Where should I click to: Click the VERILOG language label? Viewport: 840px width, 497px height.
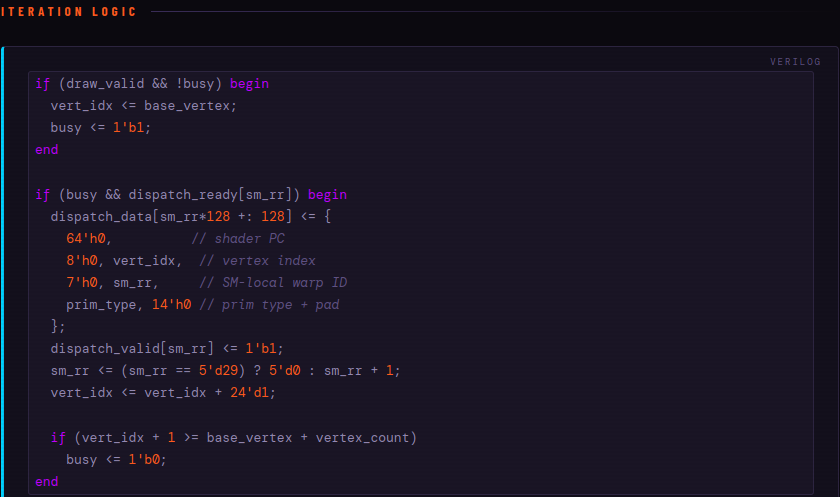pyautogui.click(x=795, y=62)
